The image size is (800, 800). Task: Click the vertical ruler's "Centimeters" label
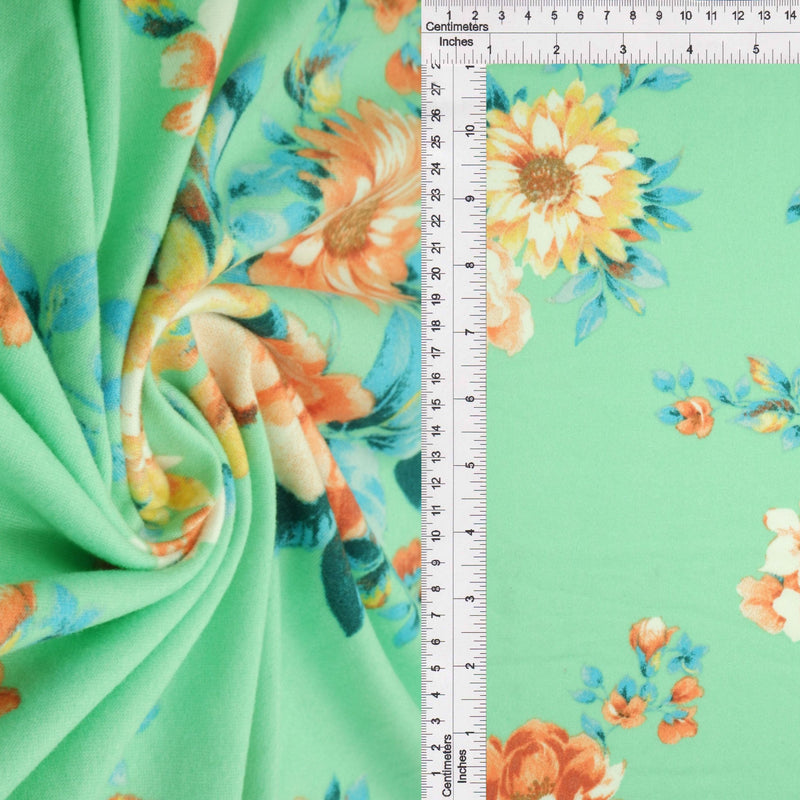pyautogui.click(x=446, y=765)
